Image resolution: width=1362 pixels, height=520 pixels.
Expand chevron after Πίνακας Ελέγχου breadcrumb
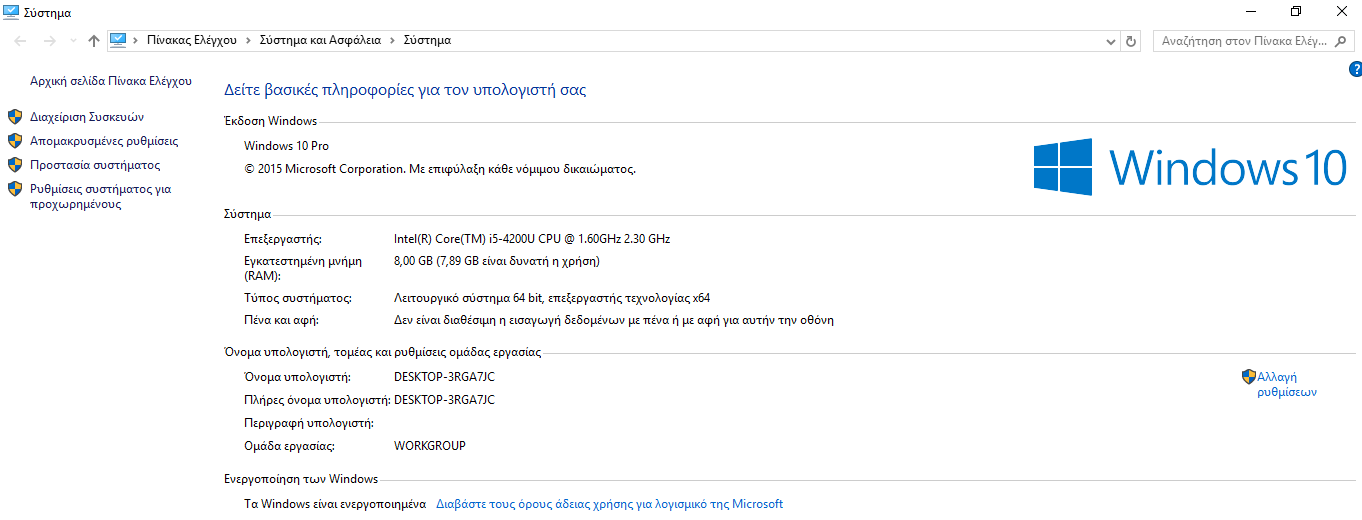click(x=248, y=41)
